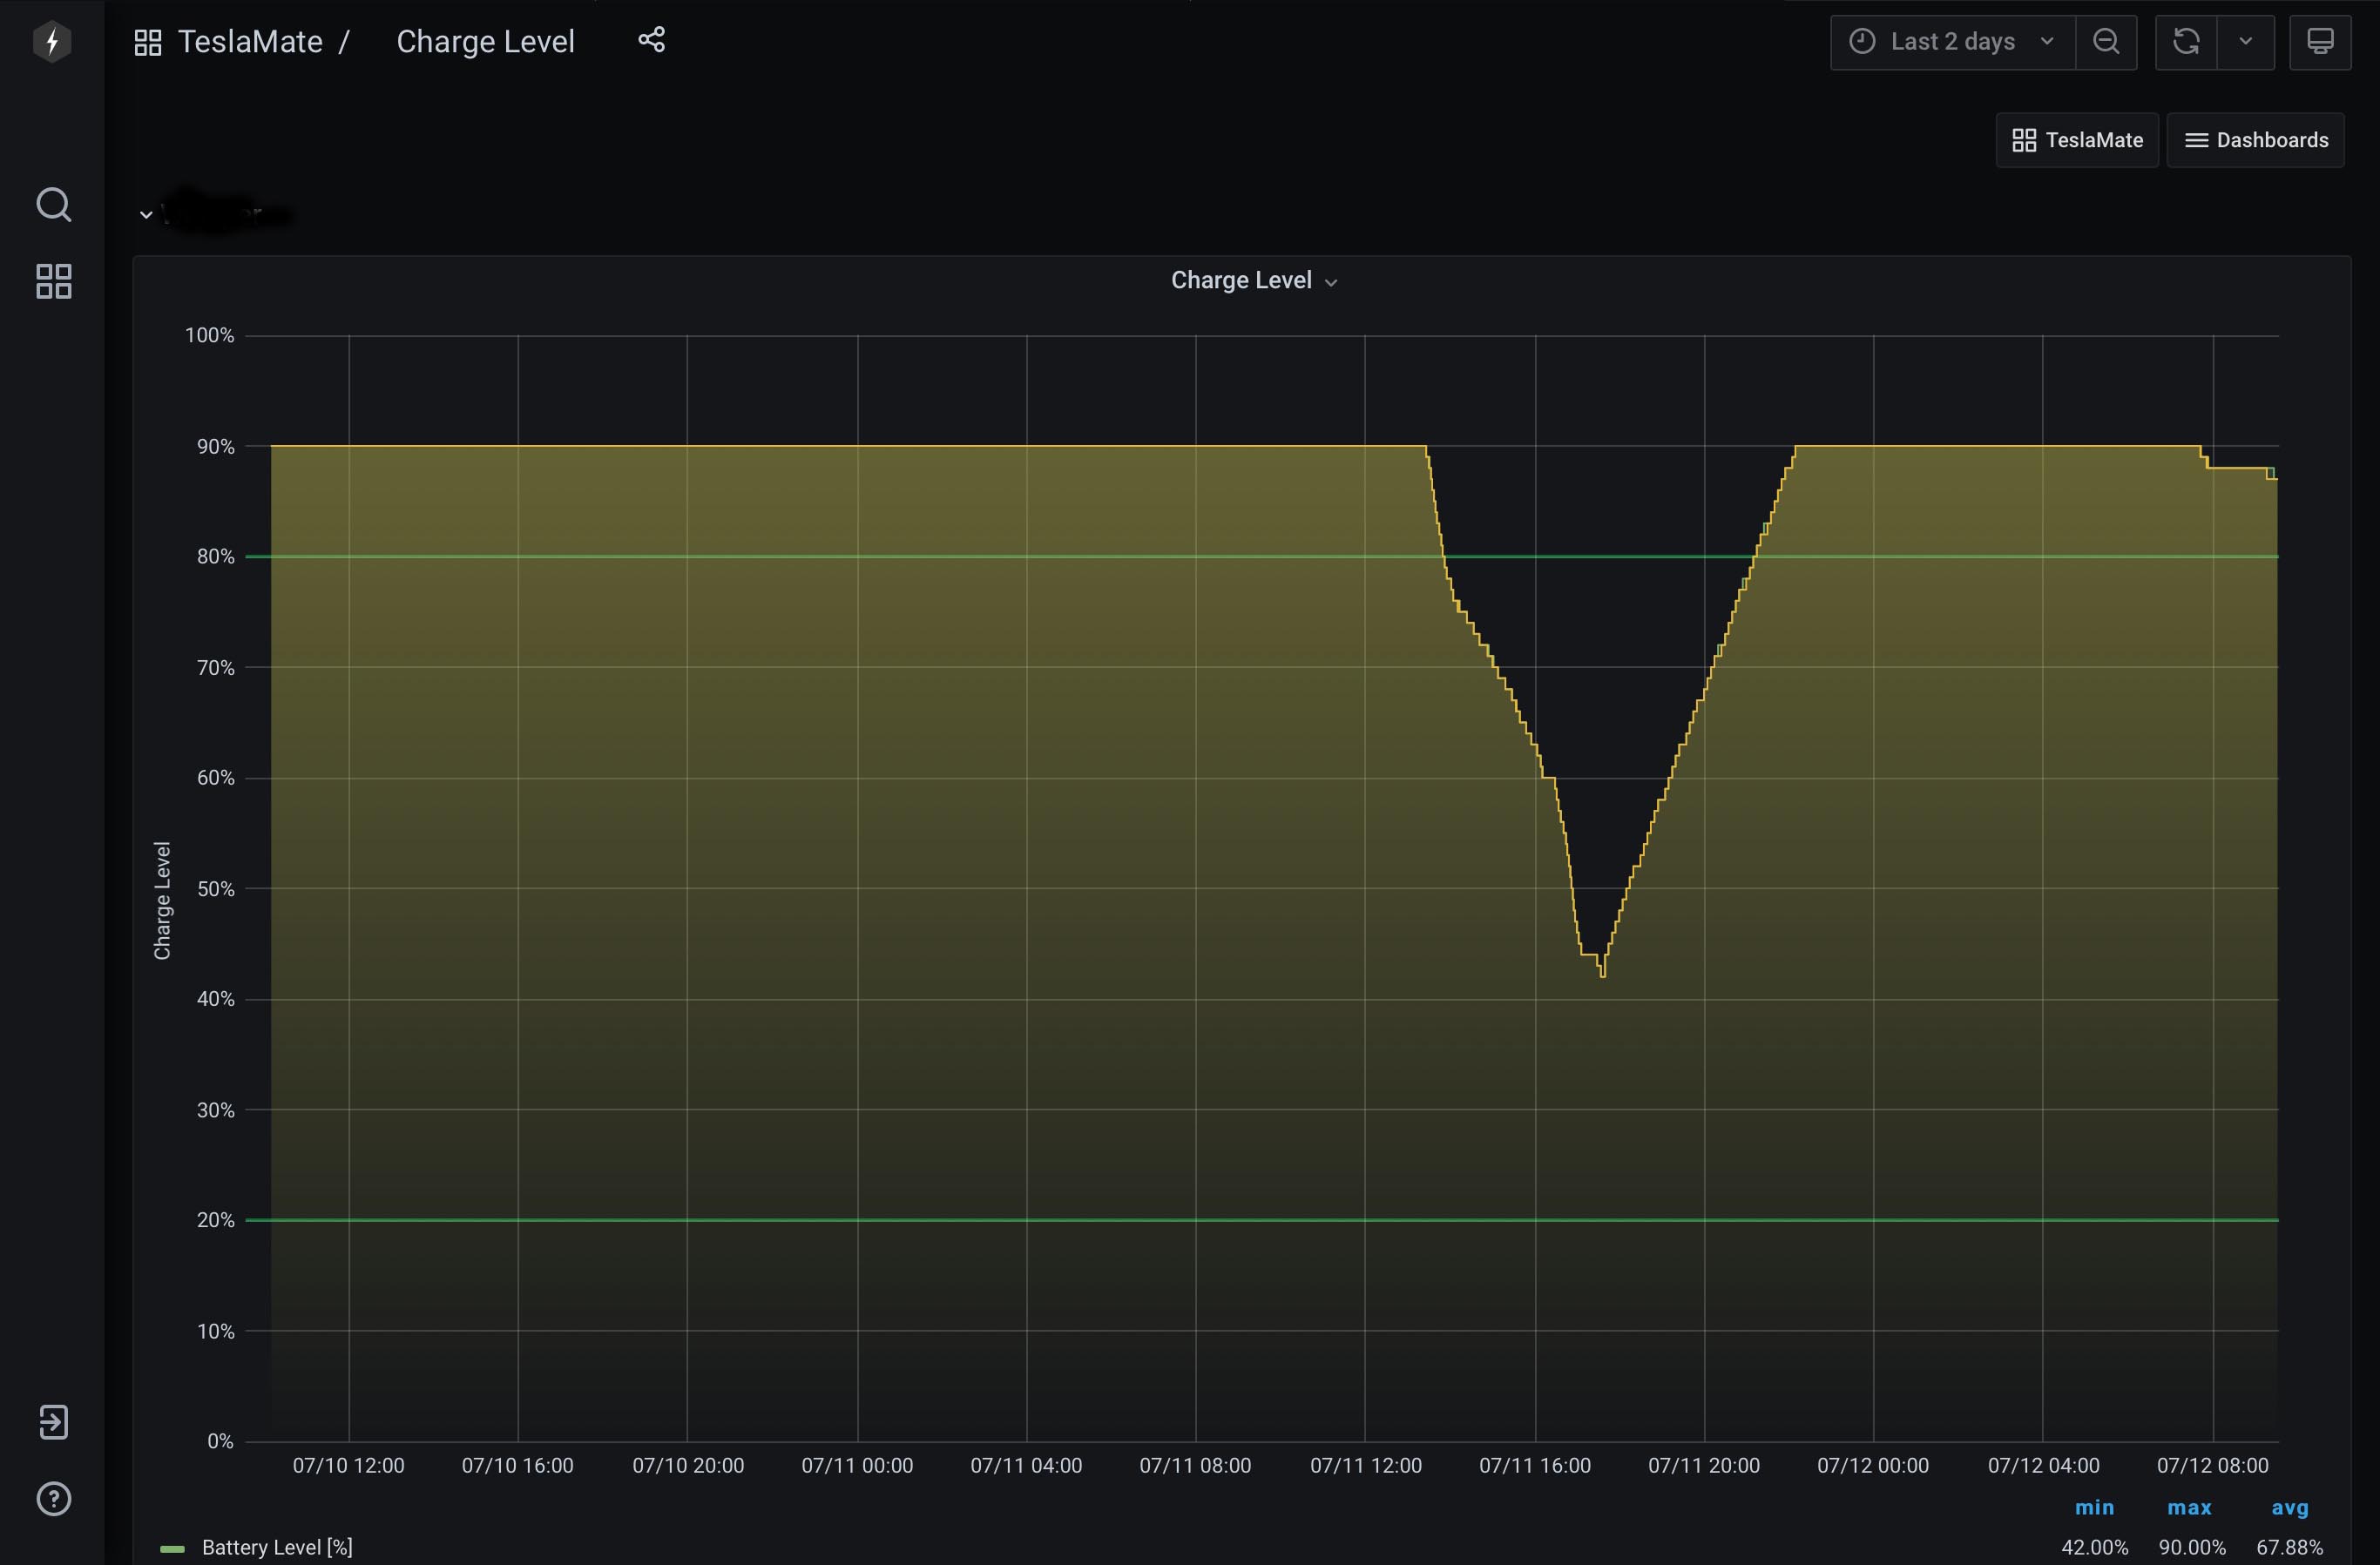This screenshot has width=2380, height=1565.
Task: Click the TeslaMate lightning logo
Action: click(52, 42)
